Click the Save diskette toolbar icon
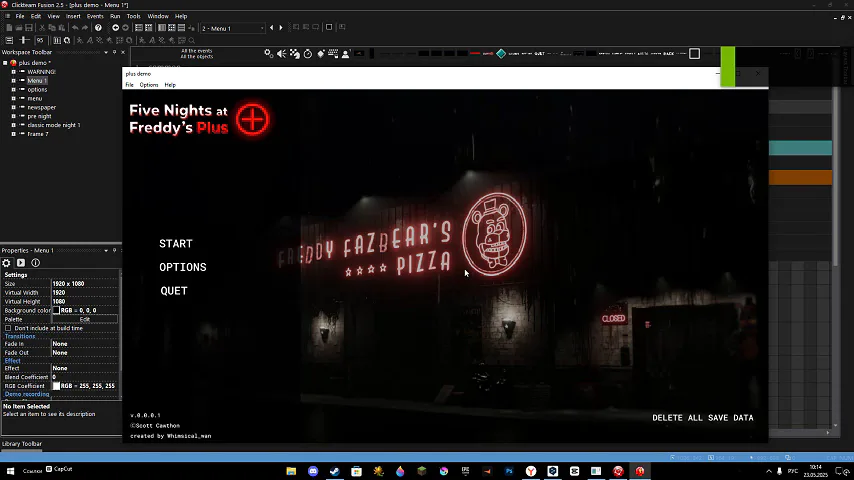 tap(29, 28)
